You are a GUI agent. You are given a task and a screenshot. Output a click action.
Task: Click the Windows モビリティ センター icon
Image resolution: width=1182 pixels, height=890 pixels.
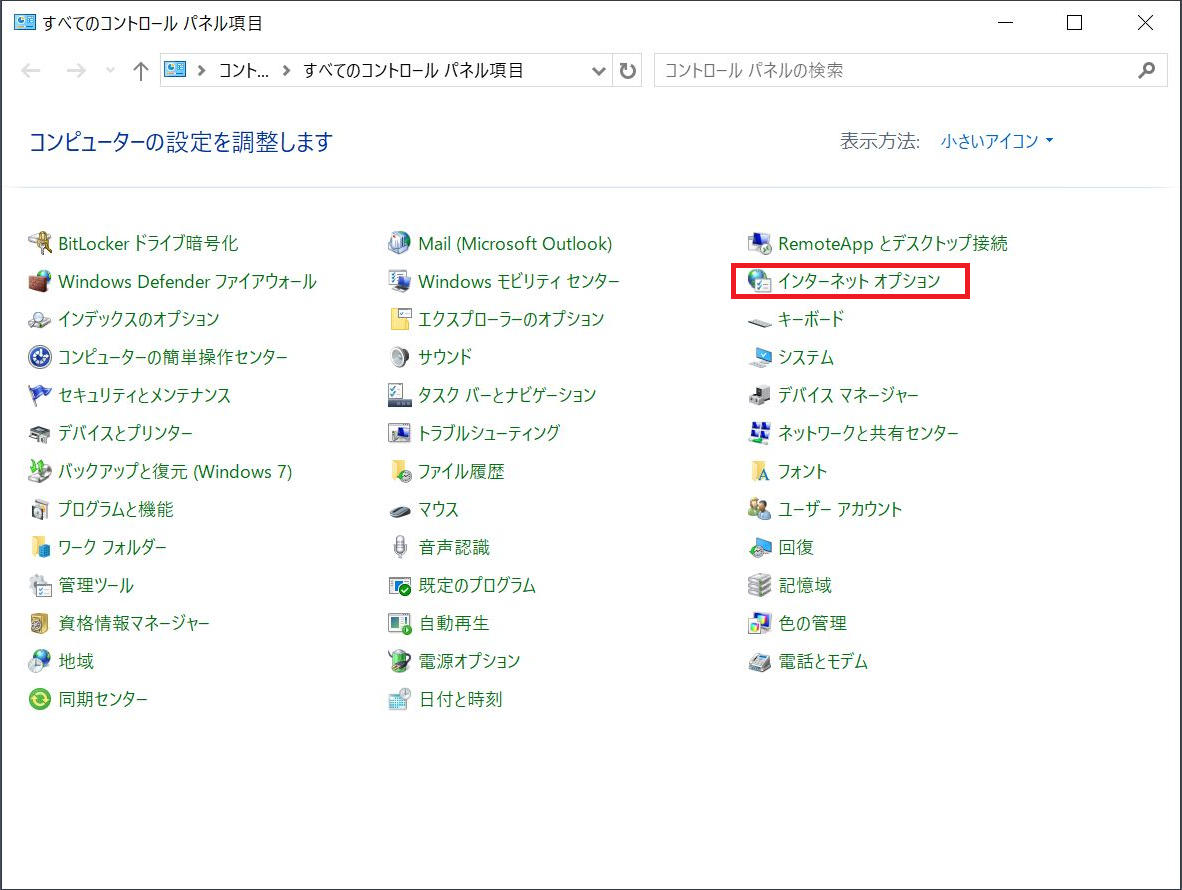(399, 281)
